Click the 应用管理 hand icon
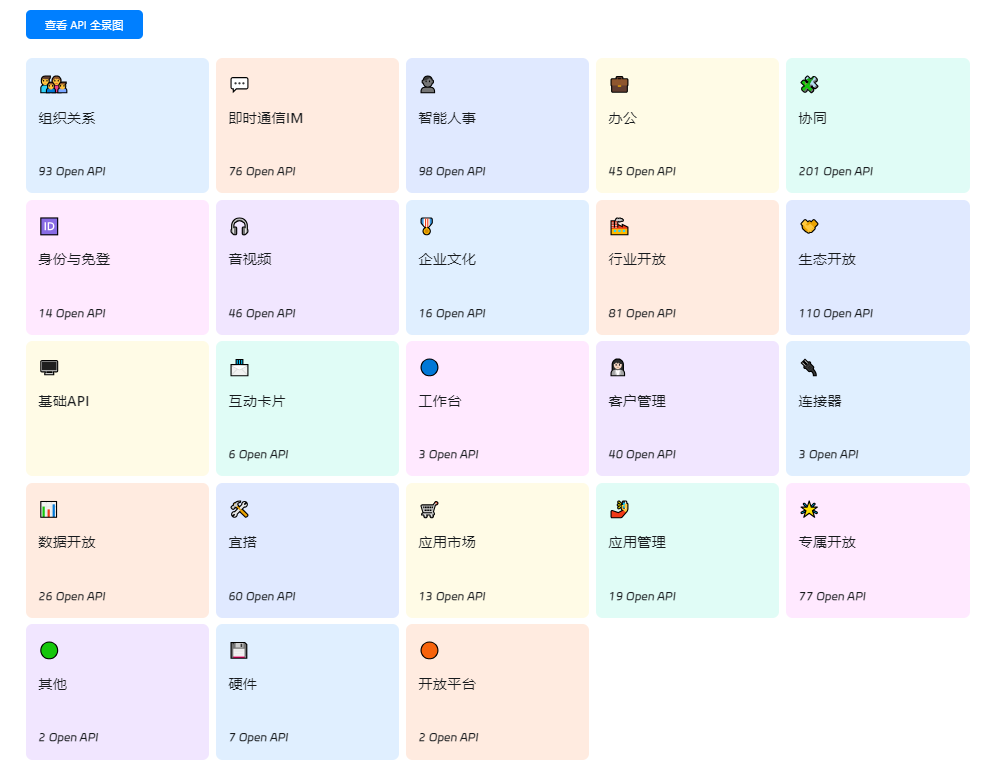Screen dimensions: 1001x780 (x=619, y=509)
